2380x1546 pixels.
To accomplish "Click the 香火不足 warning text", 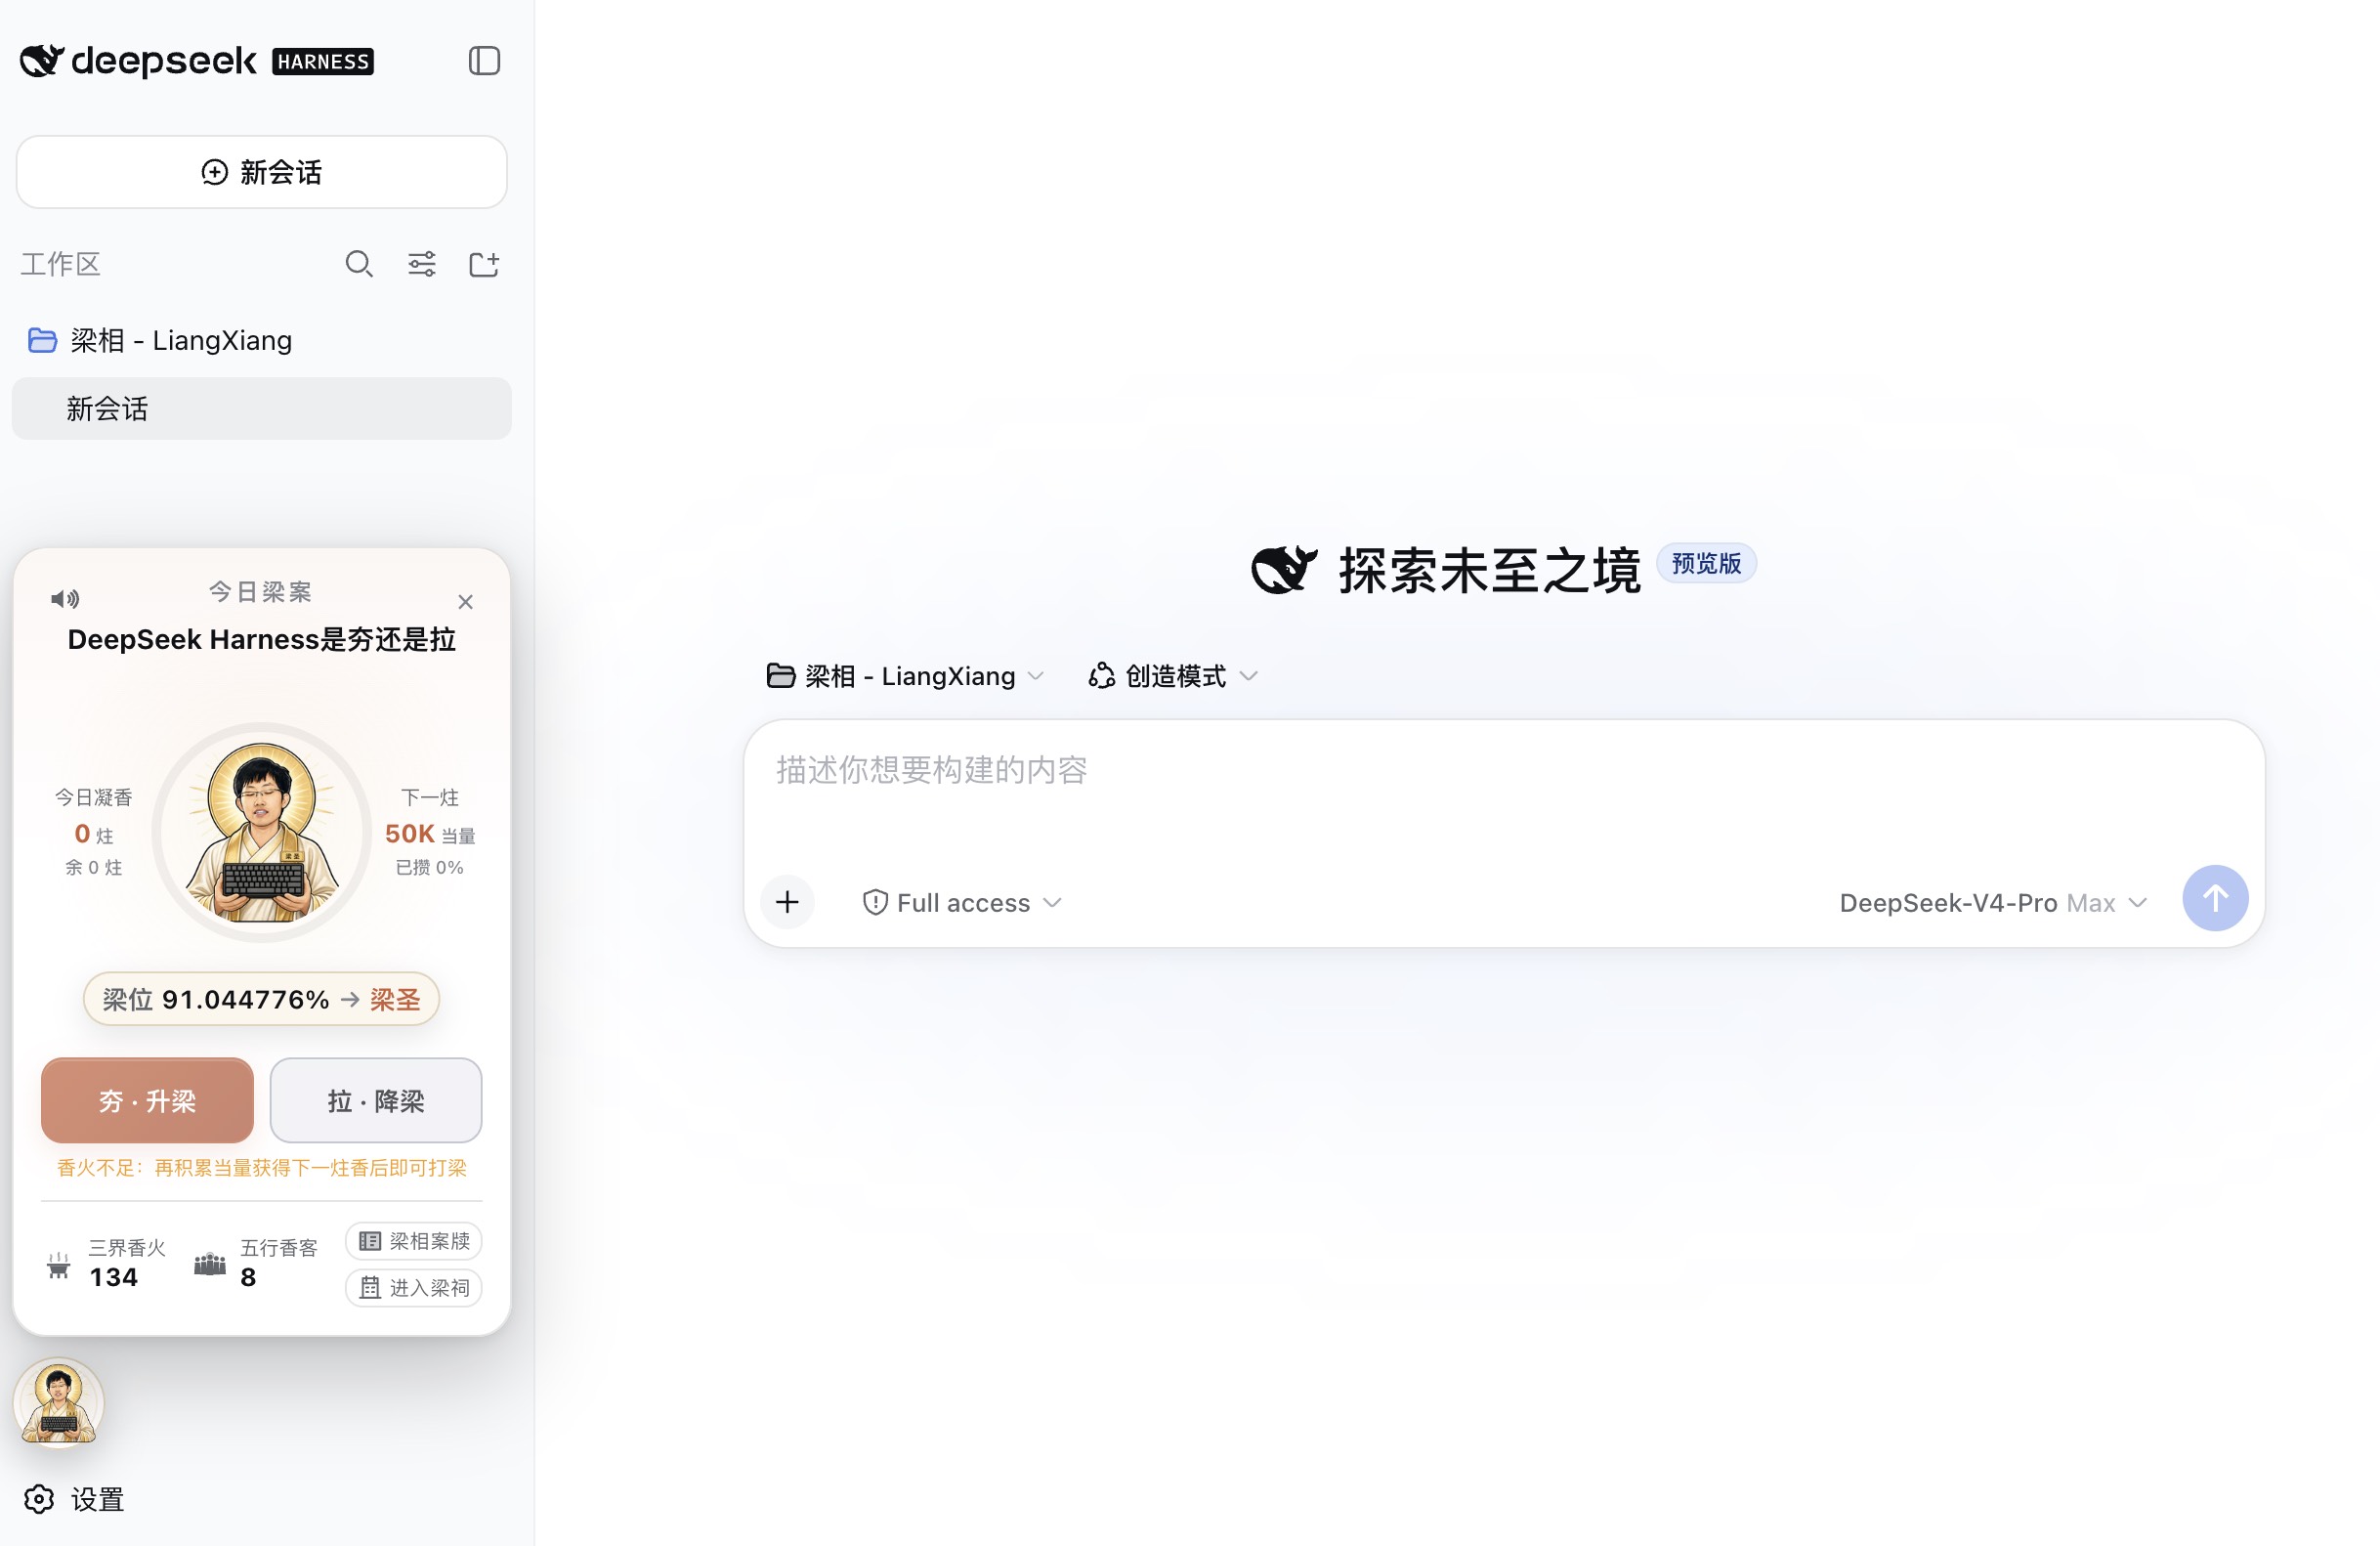I will (x=261, y=1168).
